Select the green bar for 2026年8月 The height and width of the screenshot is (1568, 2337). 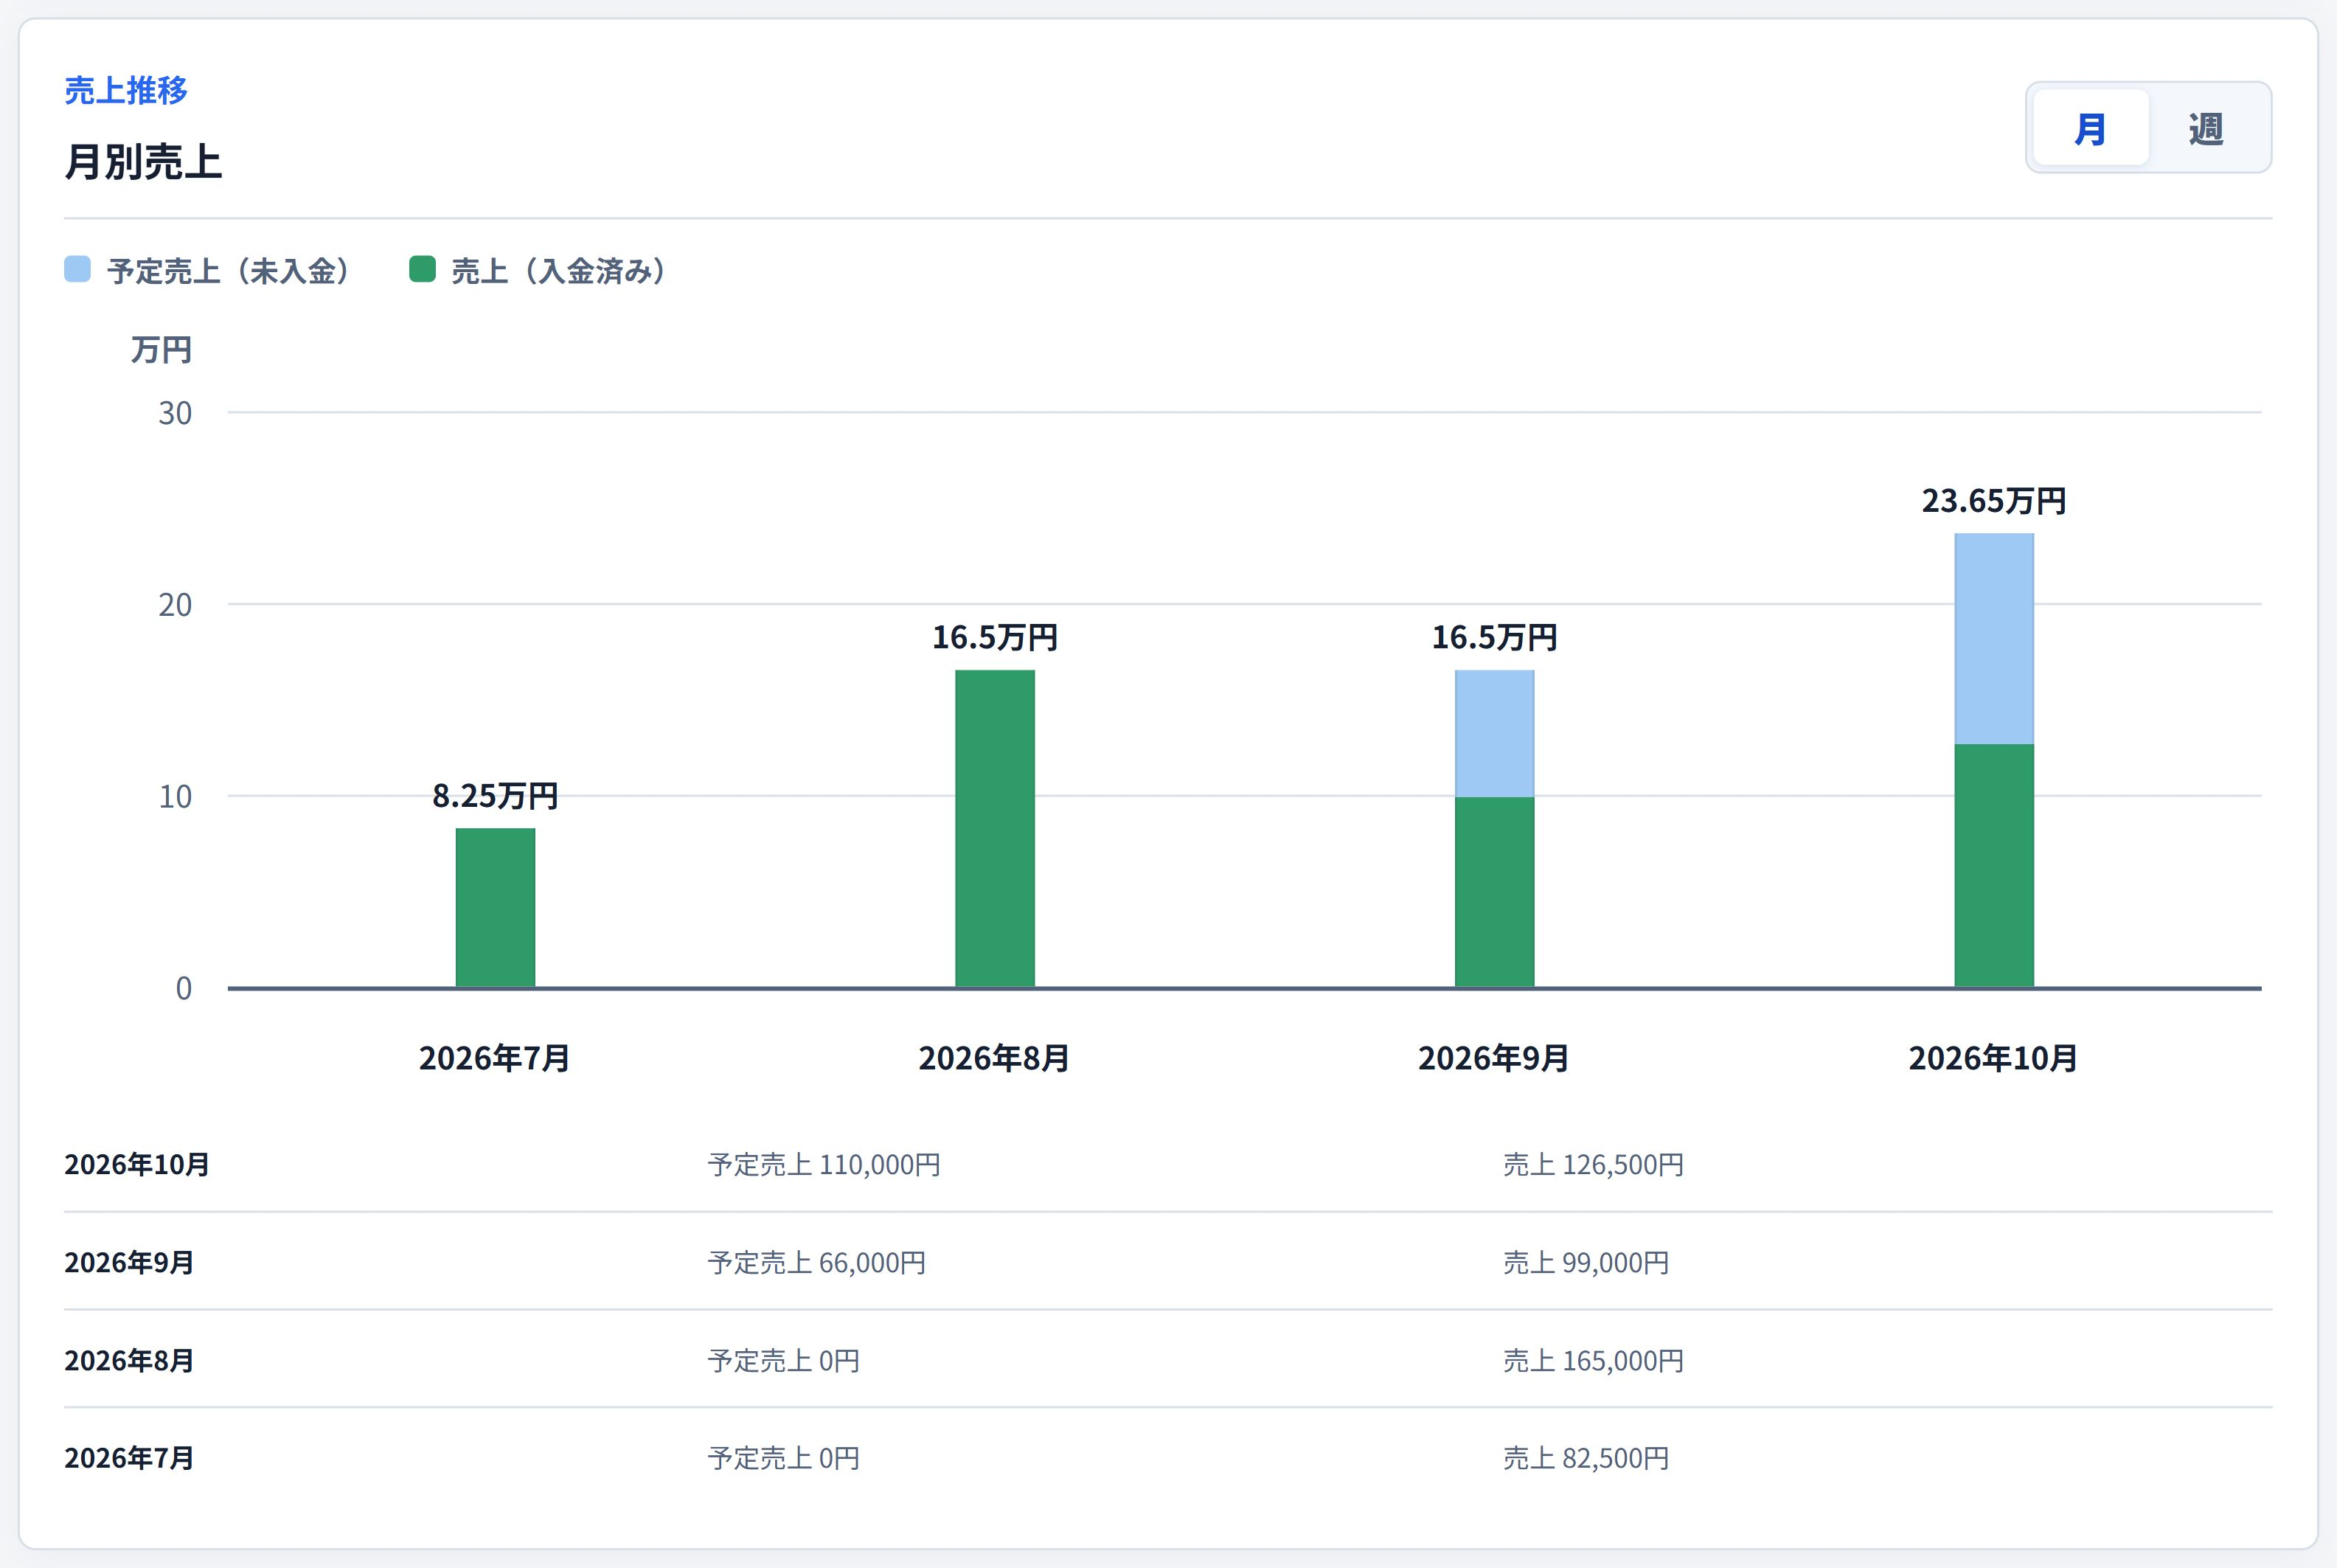(x=995, y=829)
